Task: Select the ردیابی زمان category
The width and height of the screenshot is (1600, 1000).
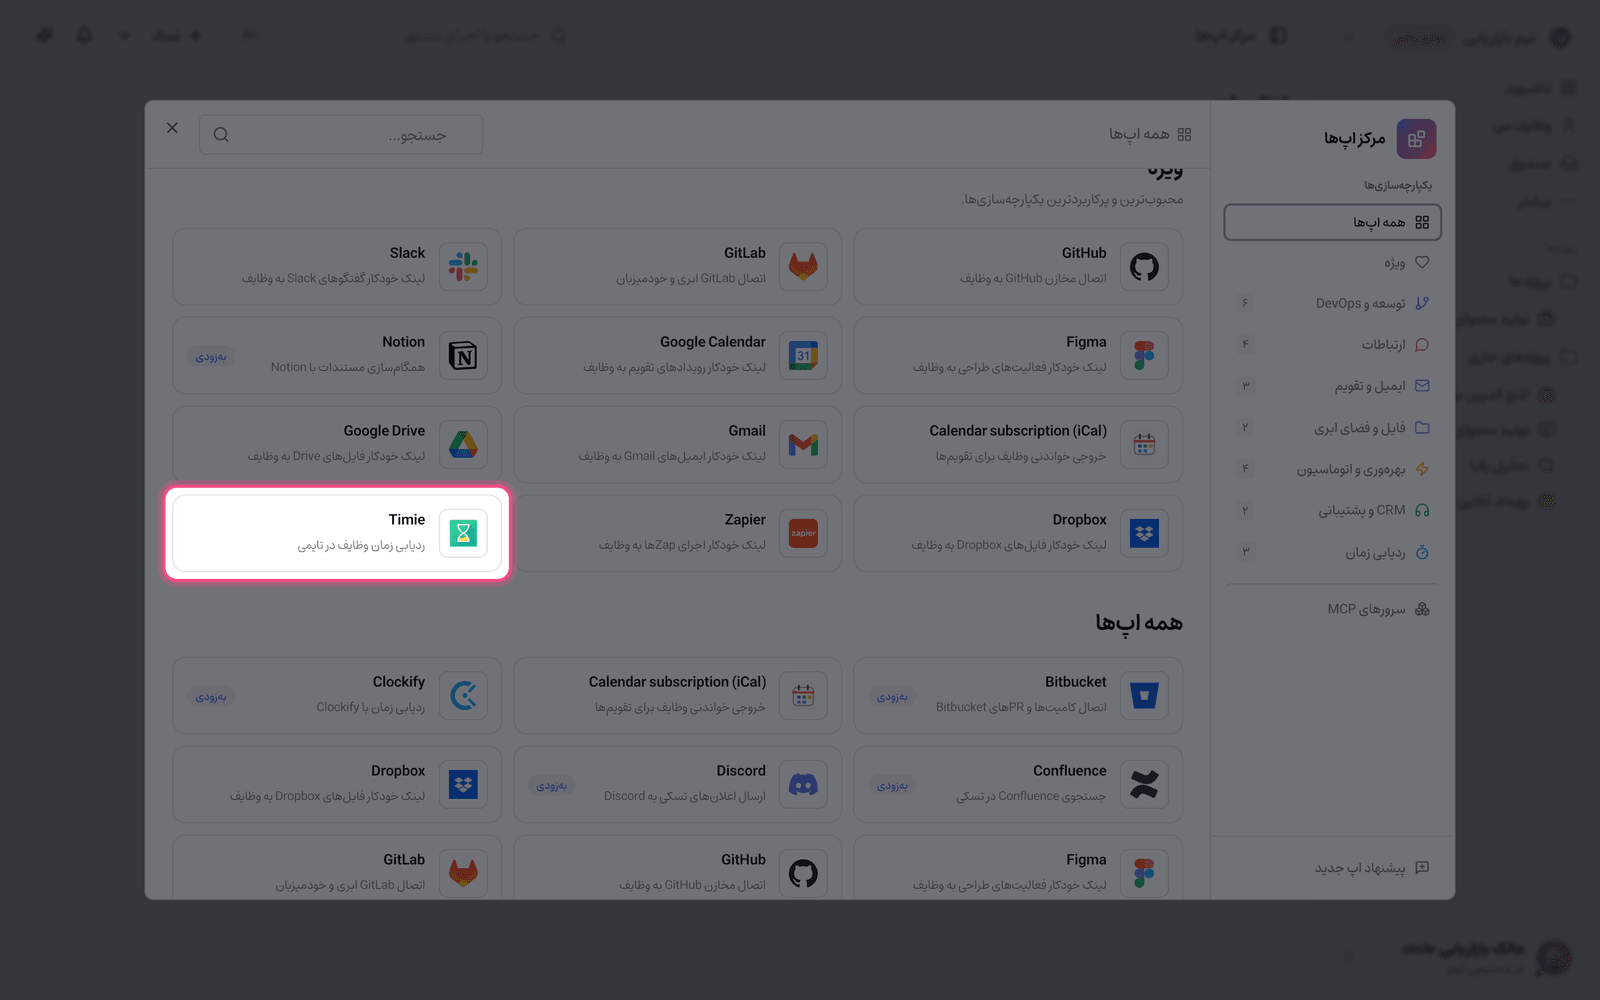Action: point(1332,552)
